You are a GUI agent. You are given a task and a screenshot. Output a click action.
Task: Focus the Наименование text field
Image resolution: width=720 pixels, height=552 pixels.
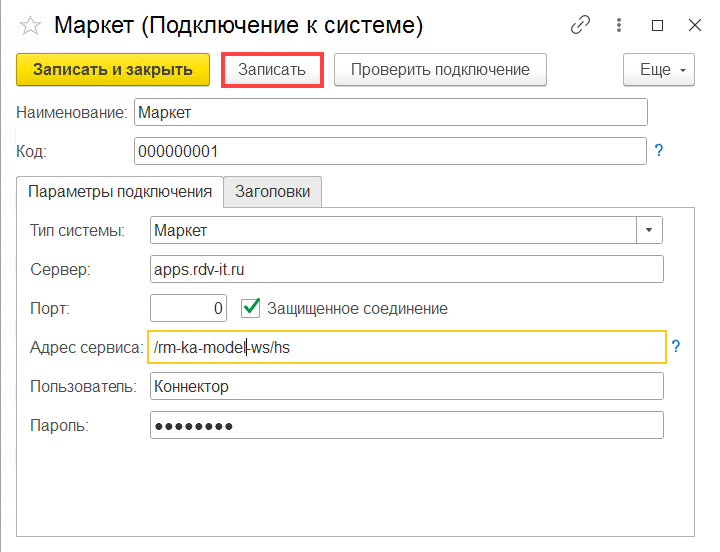[390, 113]
